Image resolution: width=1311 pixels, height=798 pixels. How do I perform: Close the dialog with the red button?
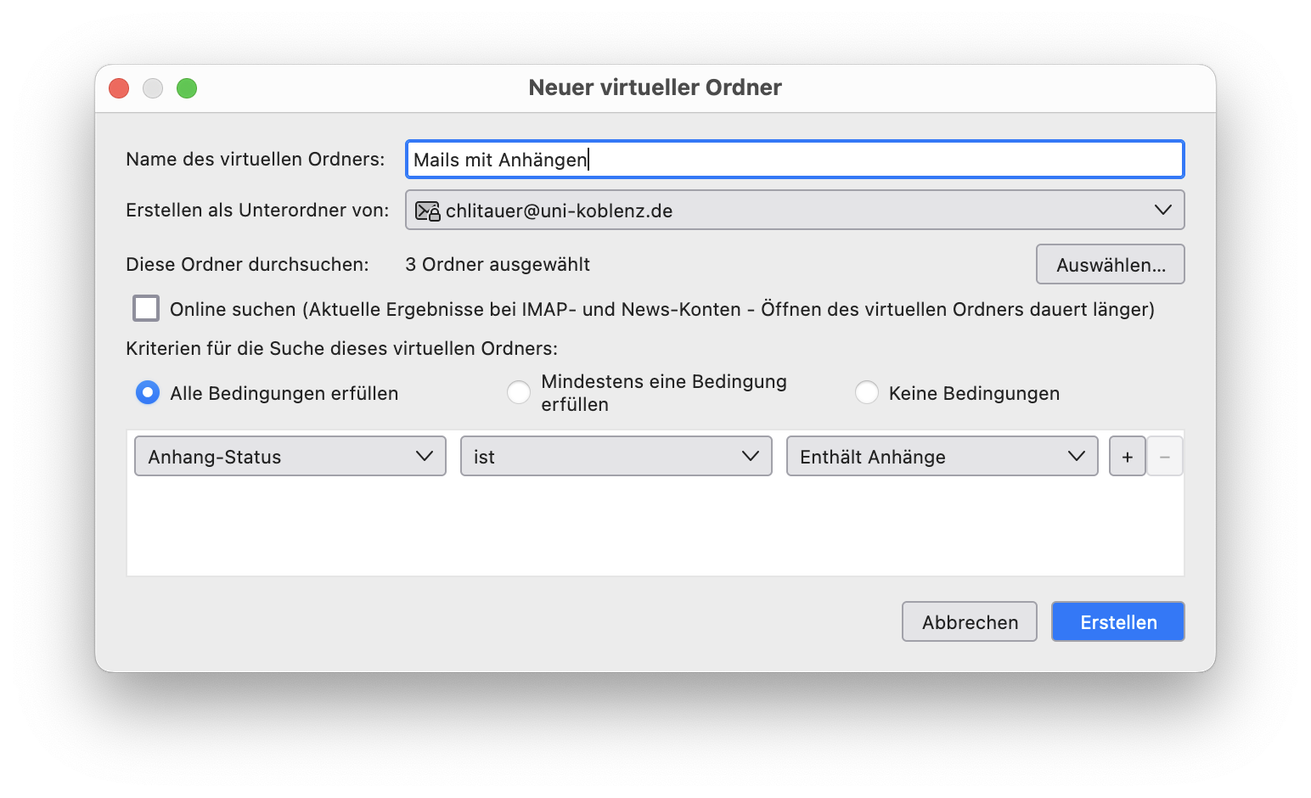tap(119, 88)
